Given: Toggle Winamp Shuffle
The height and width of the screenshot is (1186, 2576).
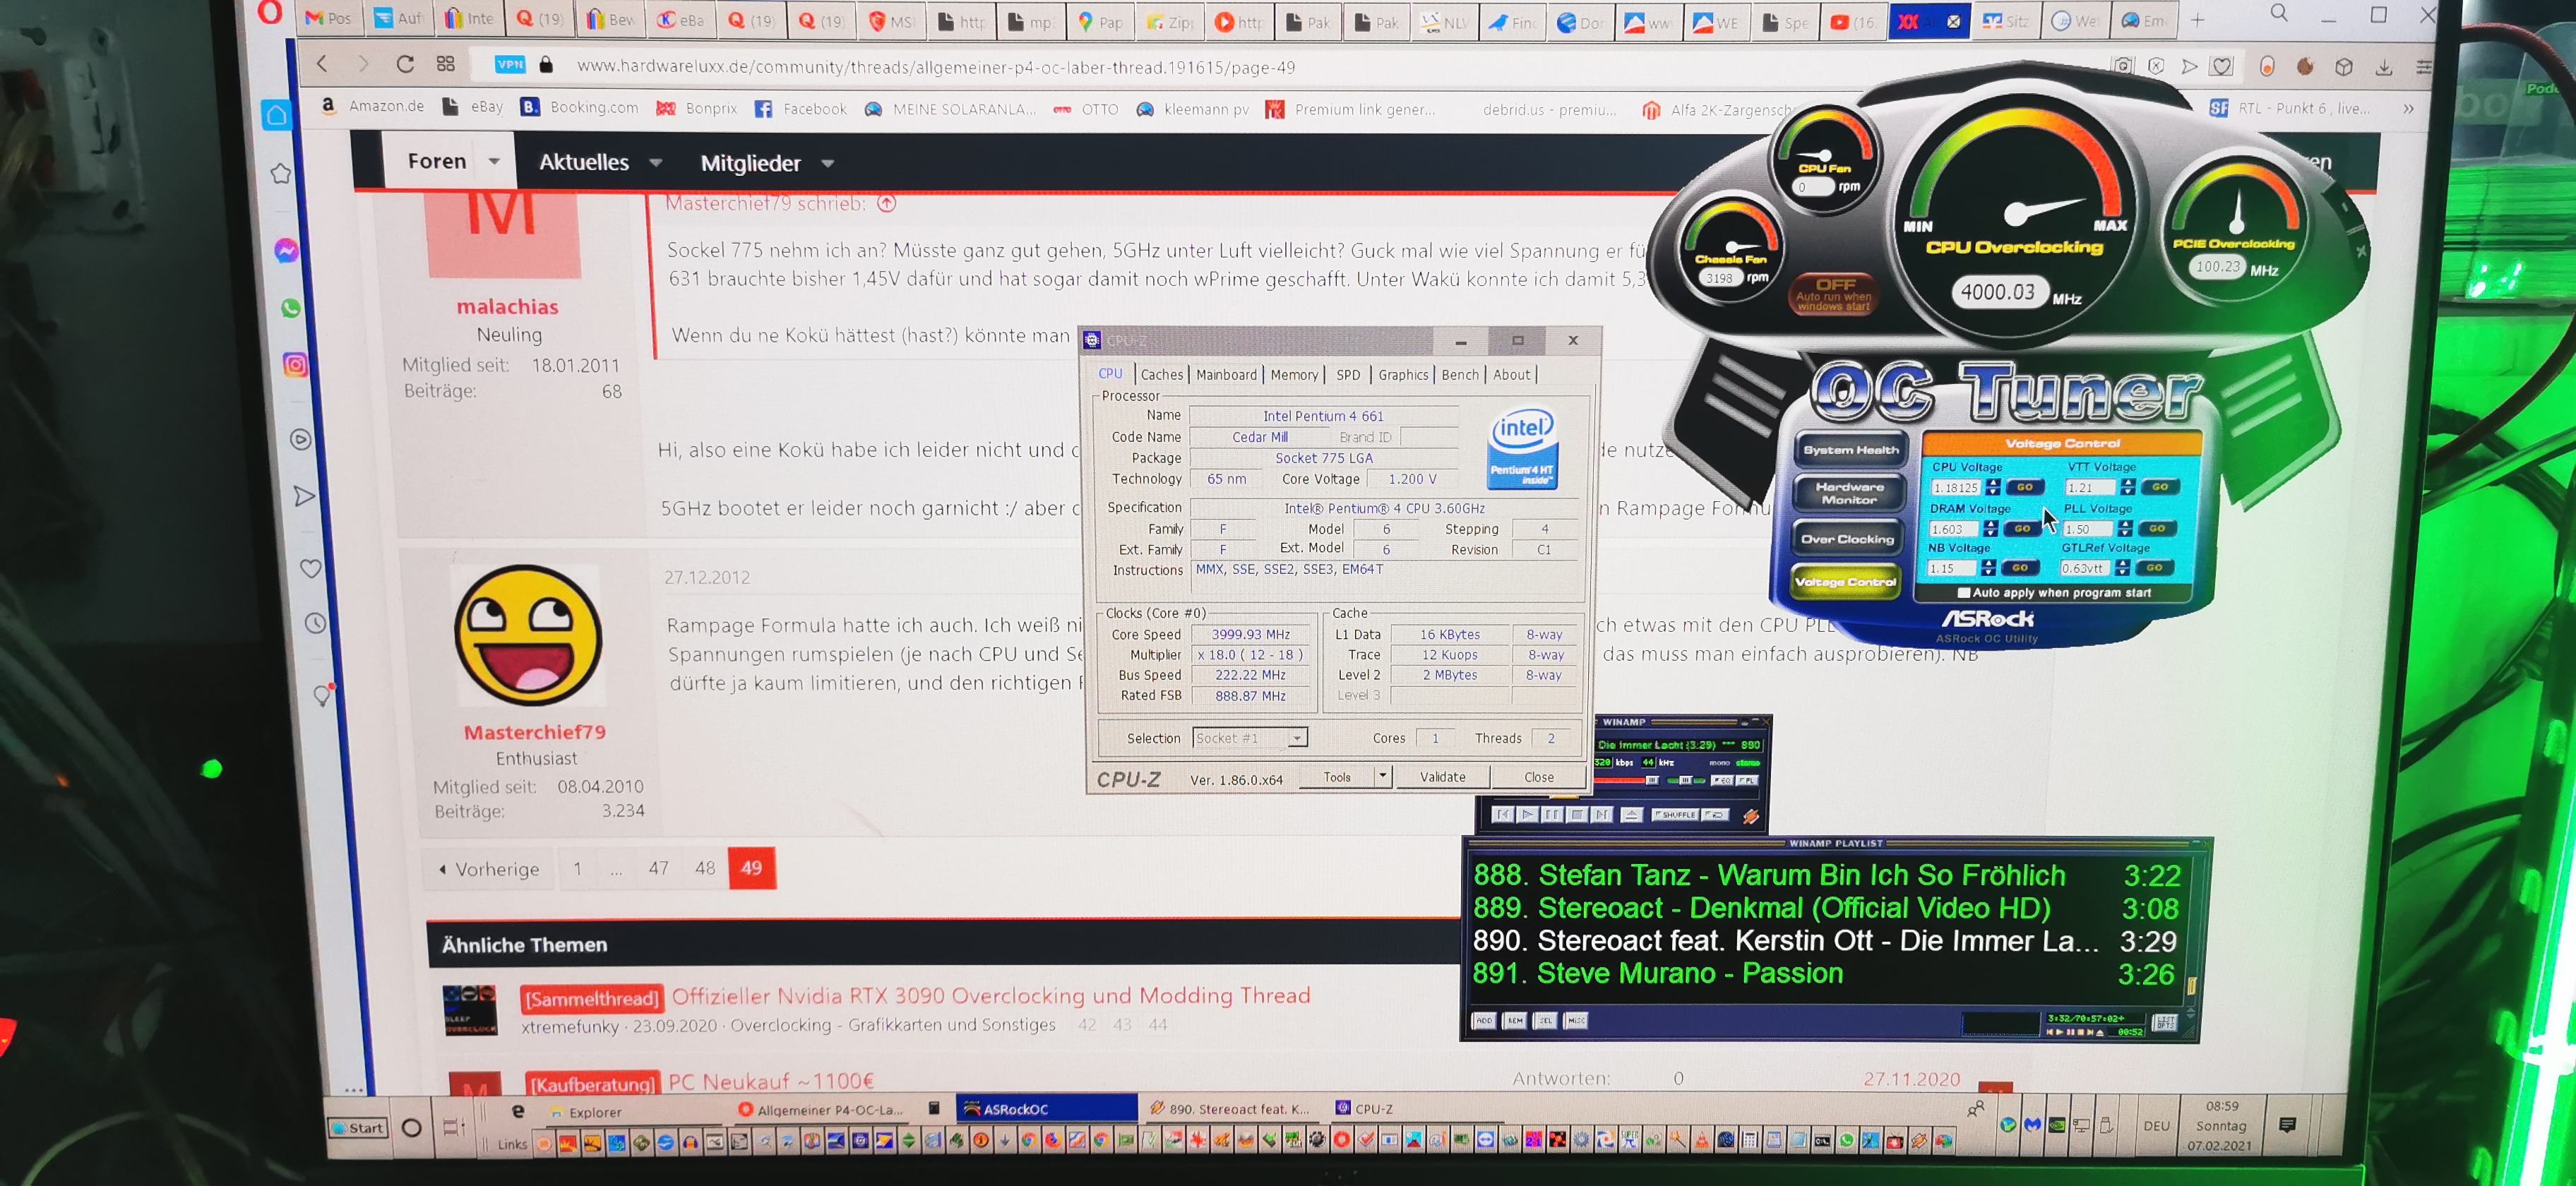Looking at the screenshot, I should [x=1676, y=815].
